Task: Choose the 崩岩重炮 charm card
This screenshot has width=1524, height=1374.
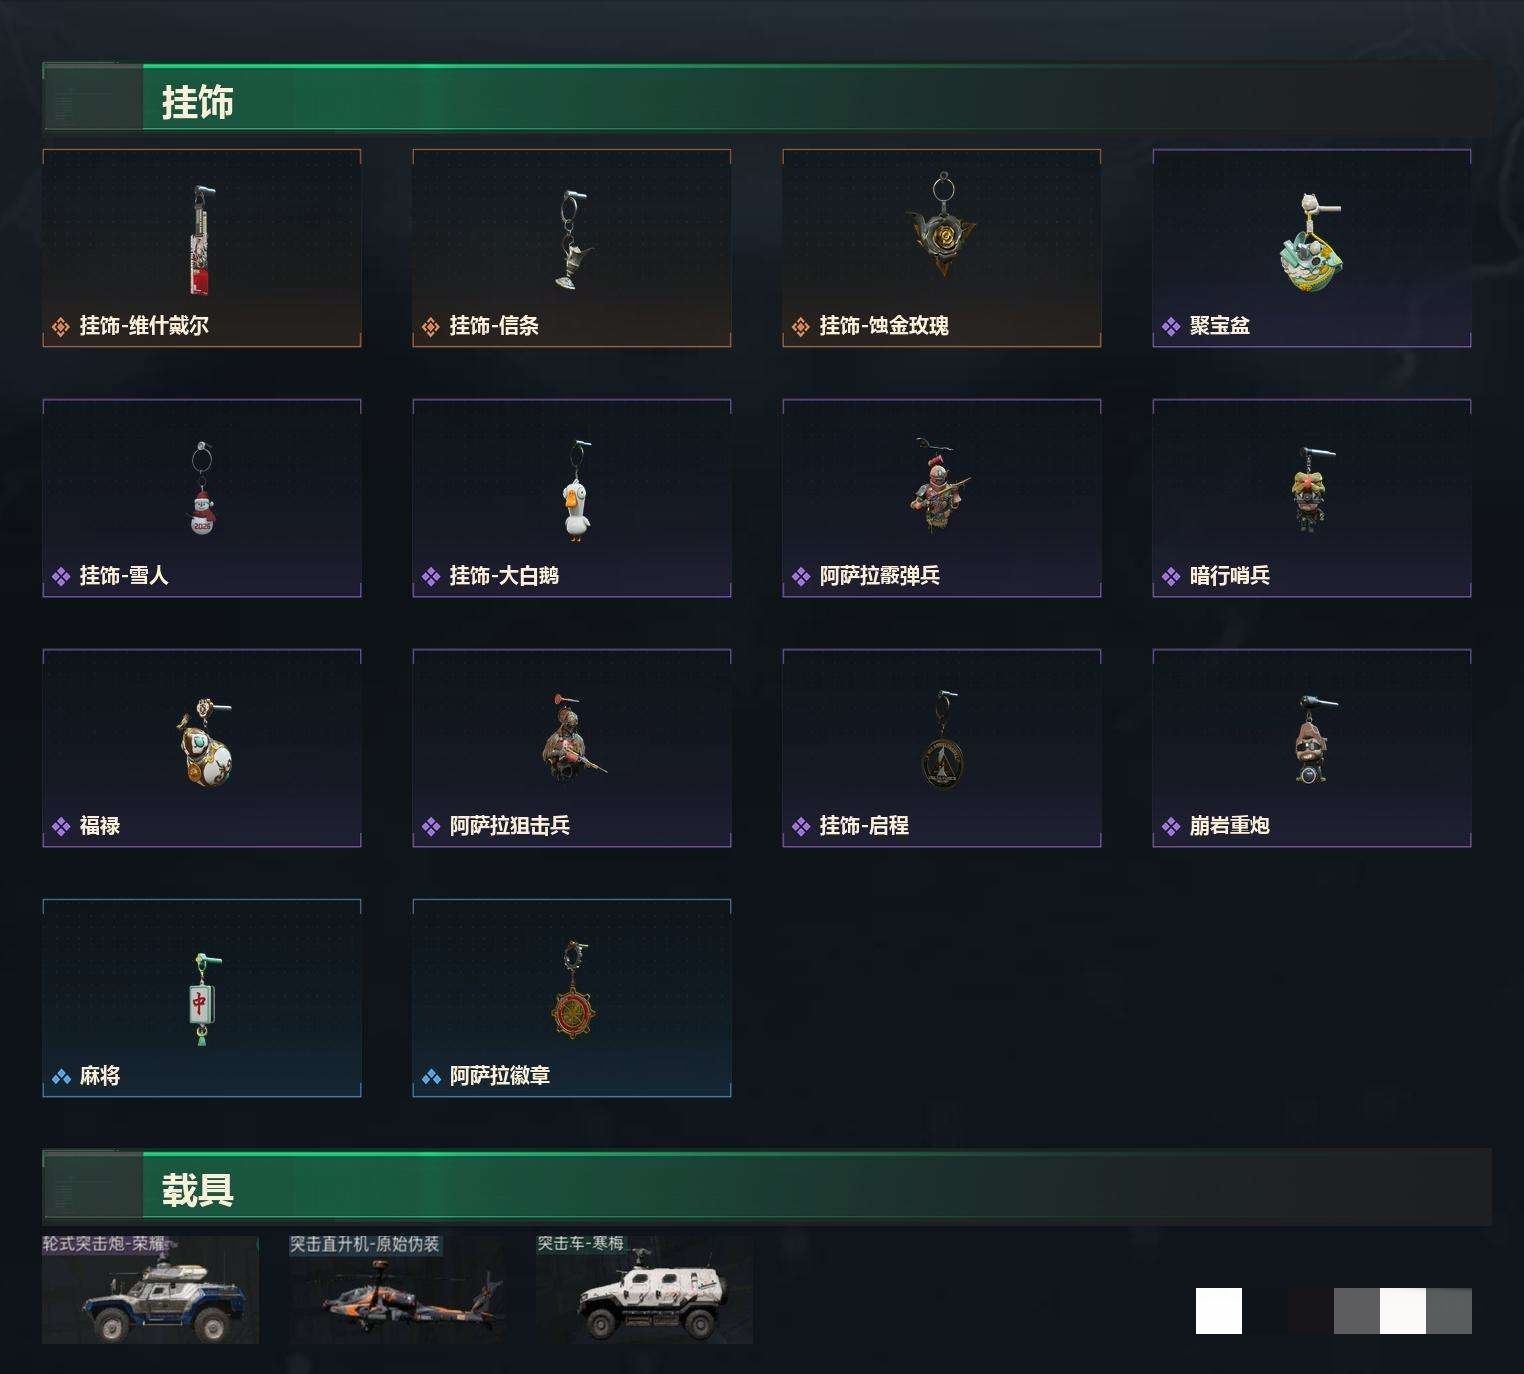Action: [x=1312, y=748]
